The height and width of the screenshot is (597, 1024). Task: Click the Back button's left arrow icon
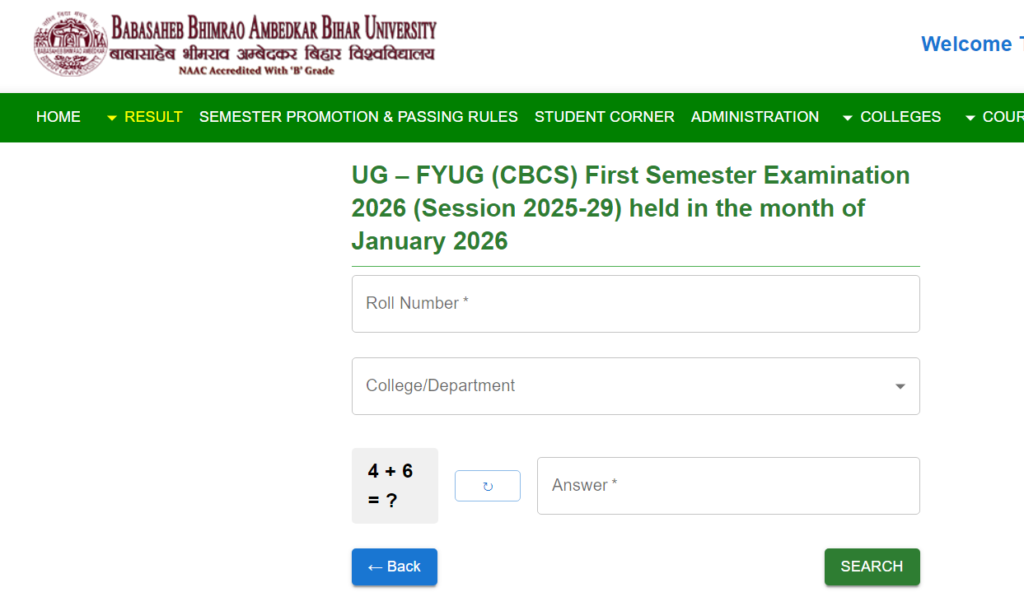point(377,566)
